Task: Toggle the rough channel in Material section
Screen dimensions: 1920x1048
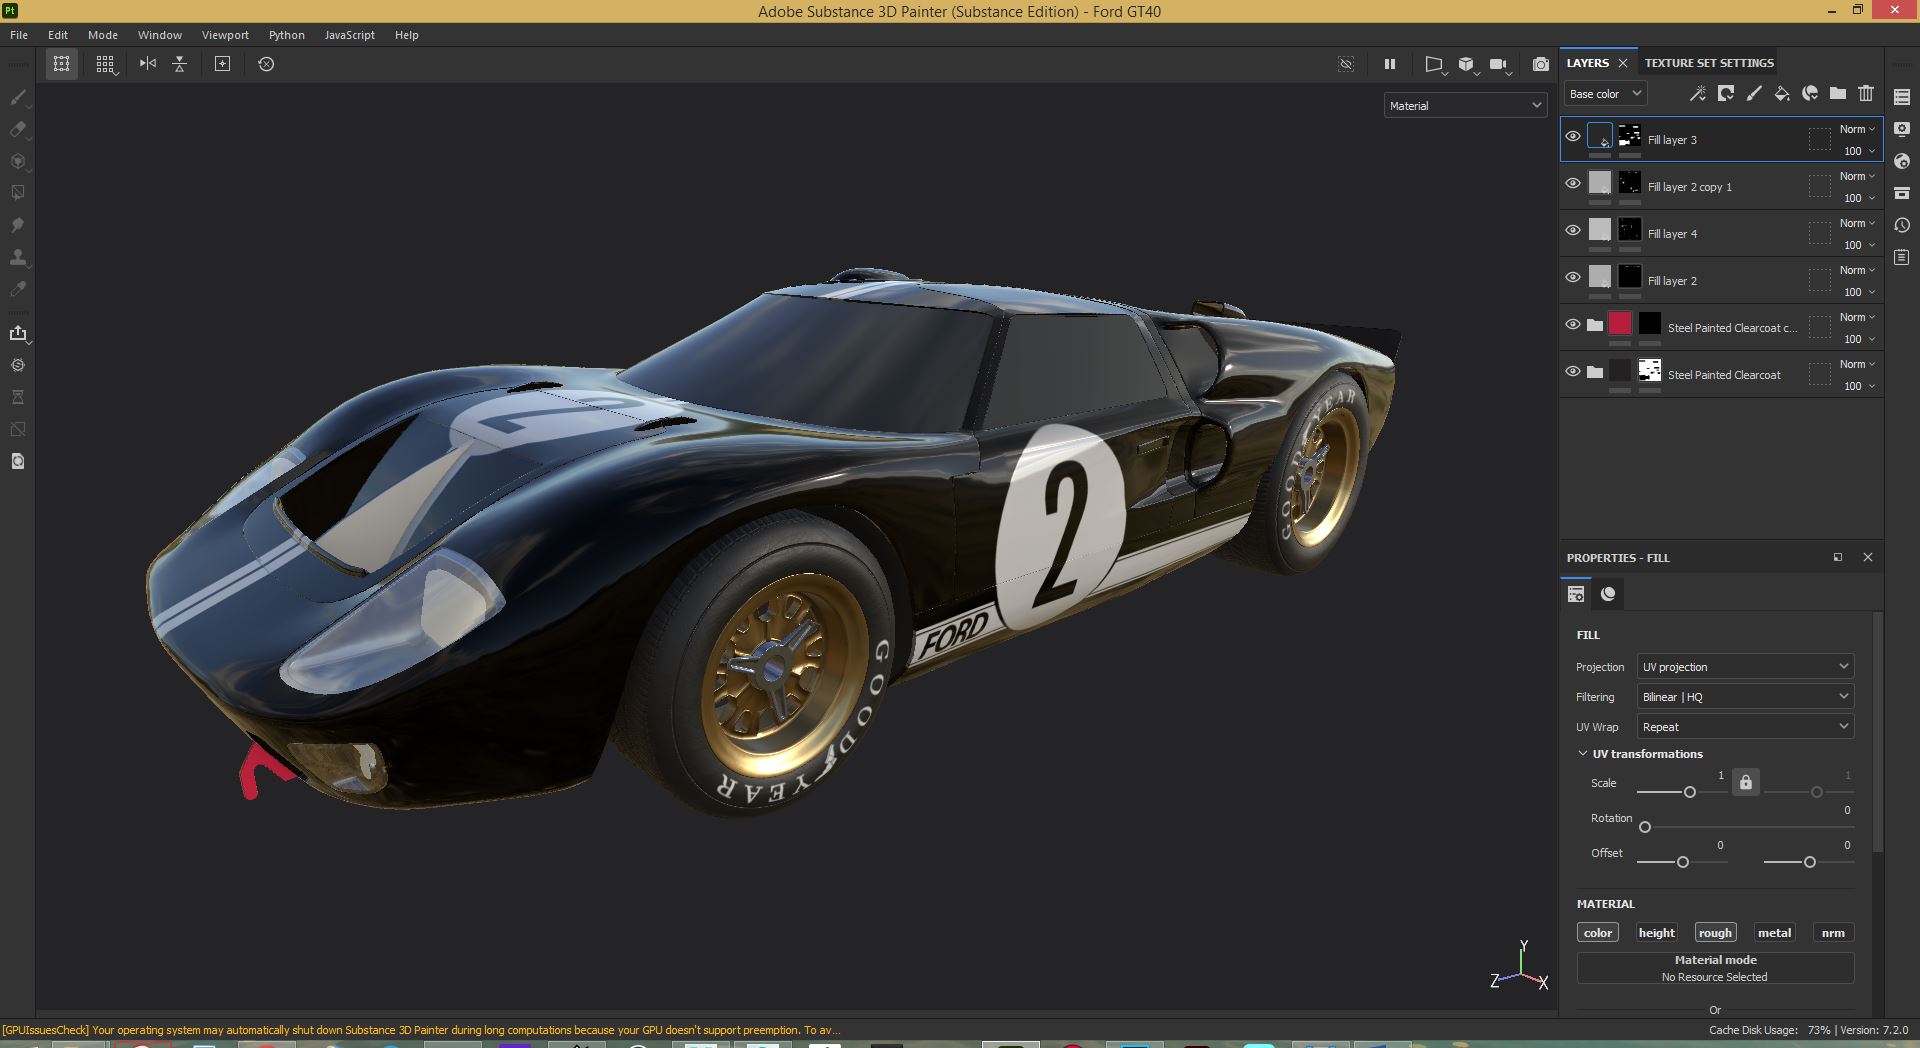Action: (1714, 931)
